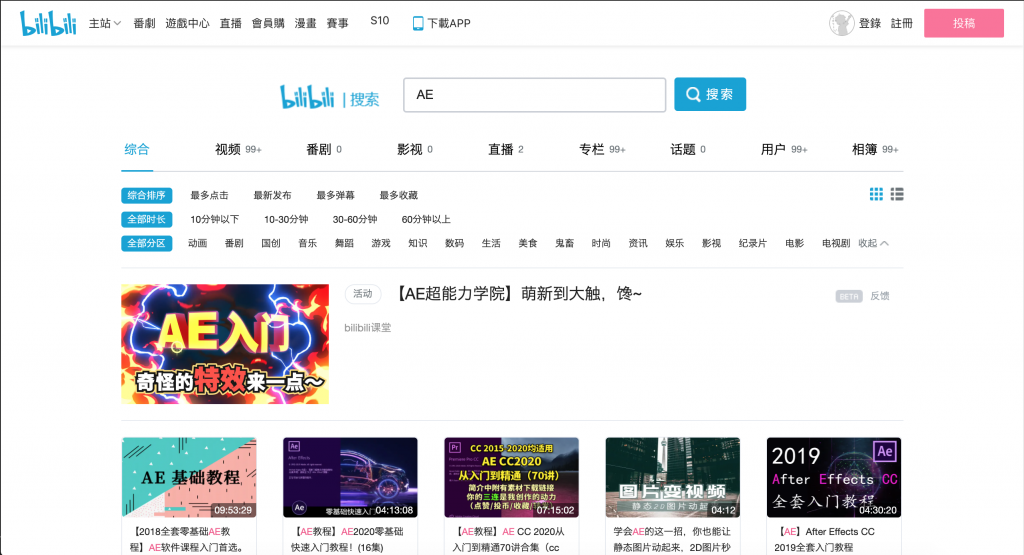The image size is (1024, 555).
Task: Open the S10 navigation link
Action: pos(379,21)
